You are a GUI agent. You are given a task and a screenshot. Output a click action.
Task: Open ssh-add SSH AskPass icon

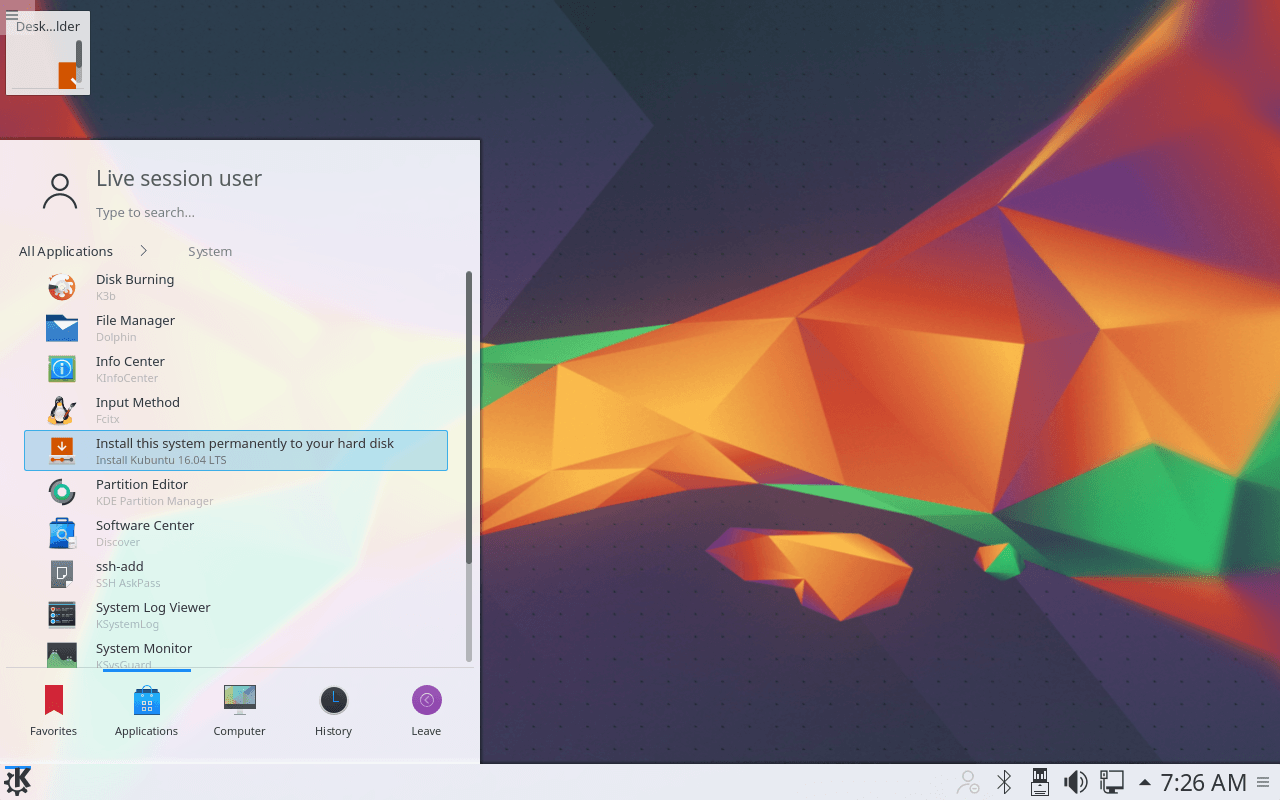(62, 574)
